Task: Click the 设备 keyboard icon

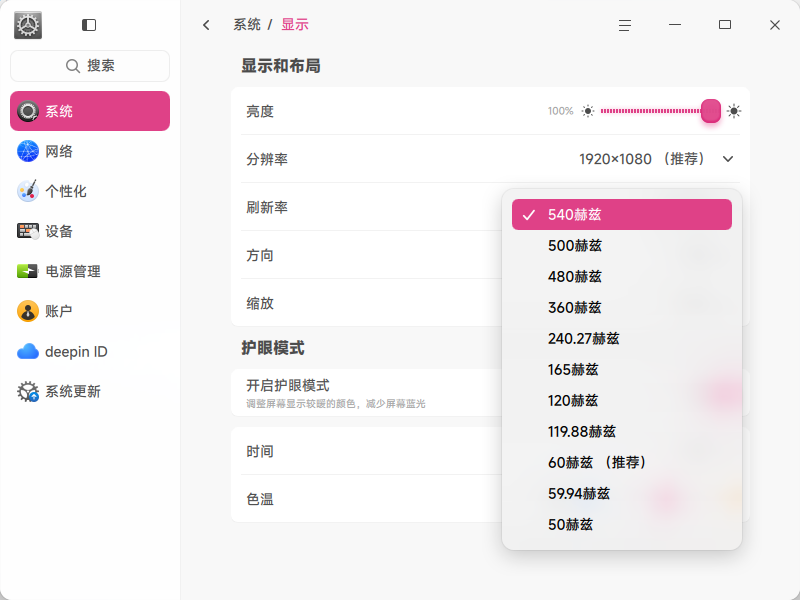Action: 28,231
